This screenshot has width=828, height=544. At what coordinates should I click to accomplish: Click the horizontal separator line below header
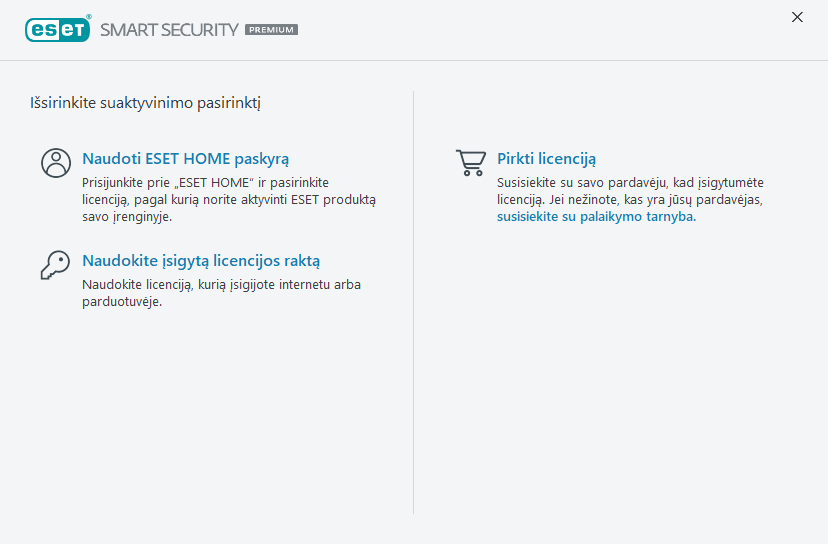(414, 60)
